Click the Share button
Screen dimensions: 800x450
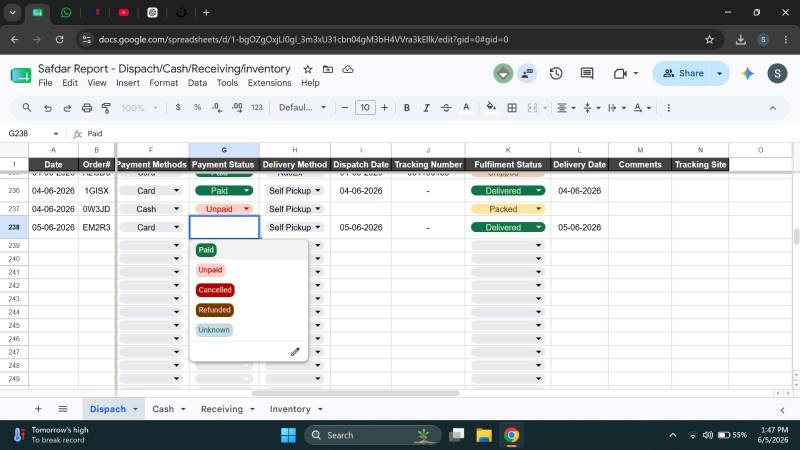(684, 73)
